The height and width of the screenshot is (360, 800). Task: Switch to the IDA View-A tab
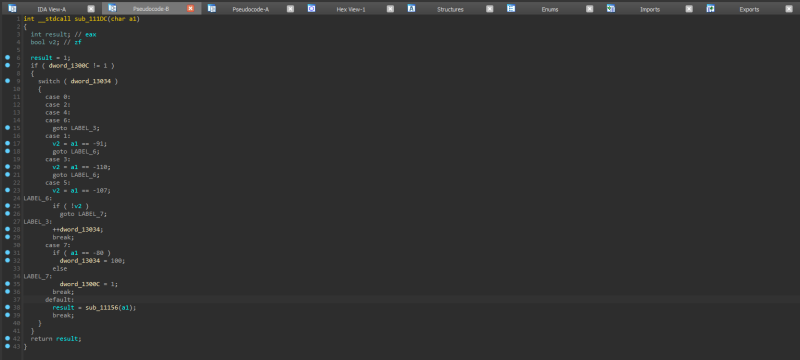point(52,9)
